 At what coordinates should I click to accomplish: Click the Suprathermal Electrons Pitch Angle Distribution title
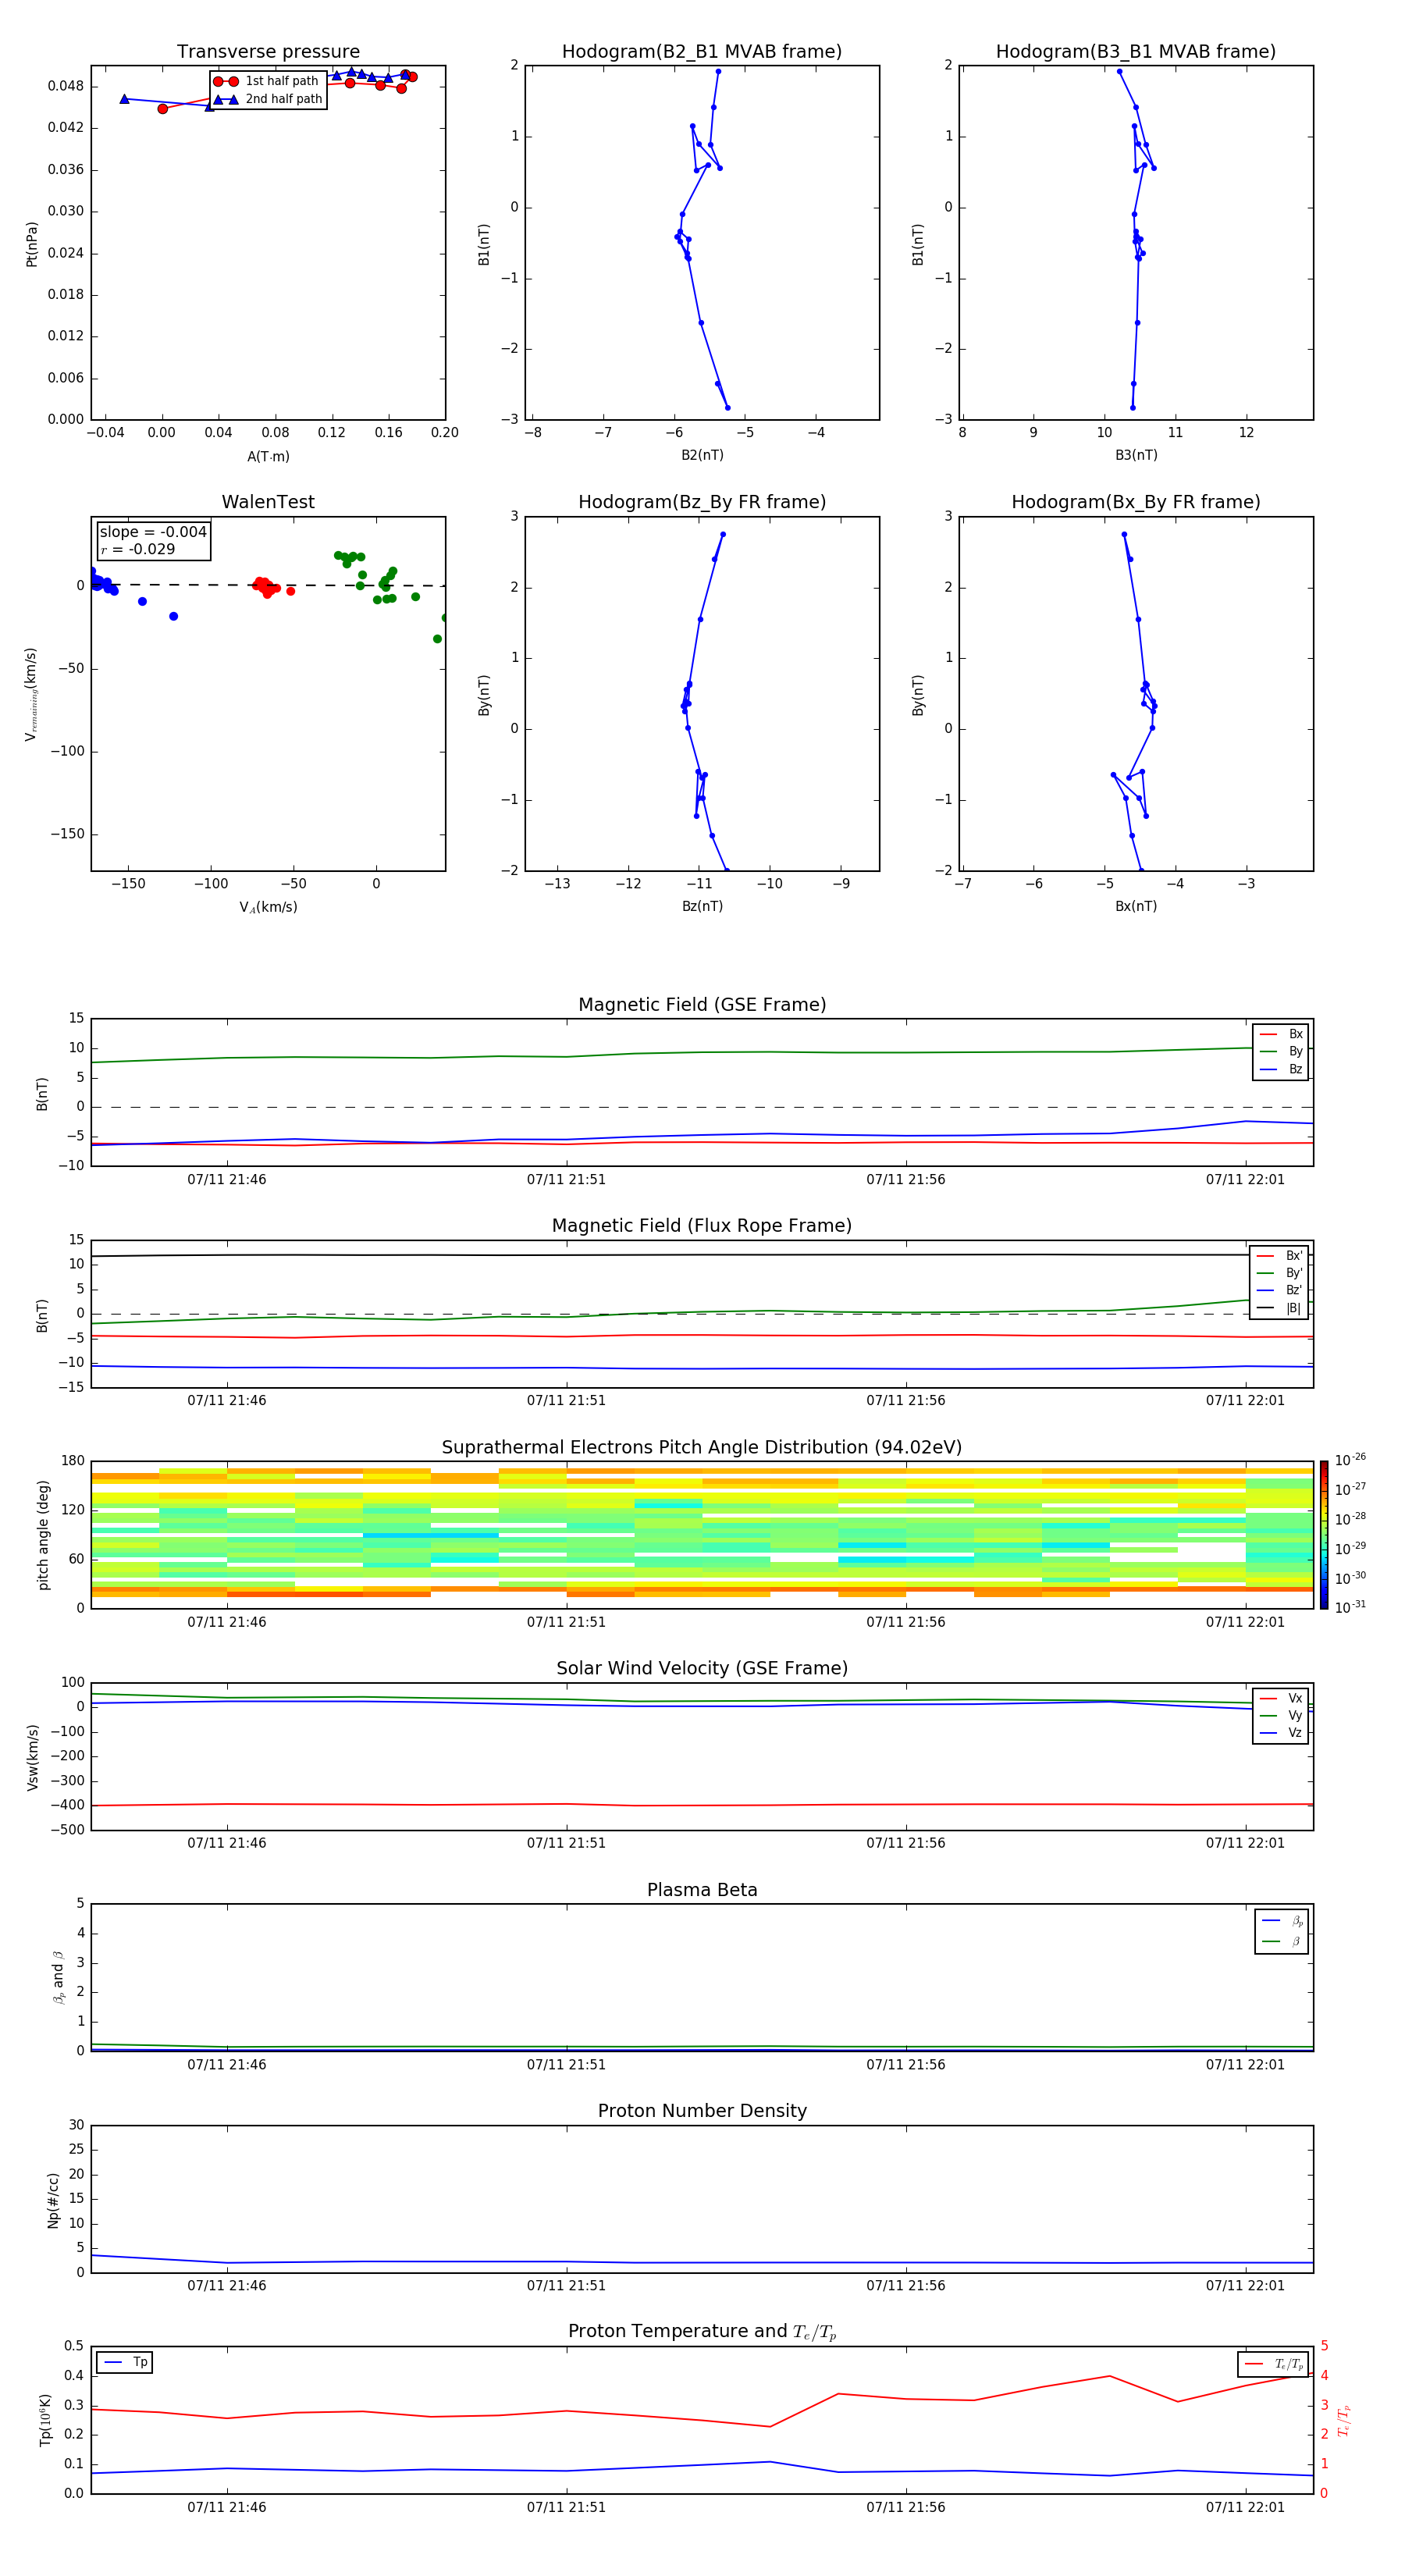tap(701, 1447)
